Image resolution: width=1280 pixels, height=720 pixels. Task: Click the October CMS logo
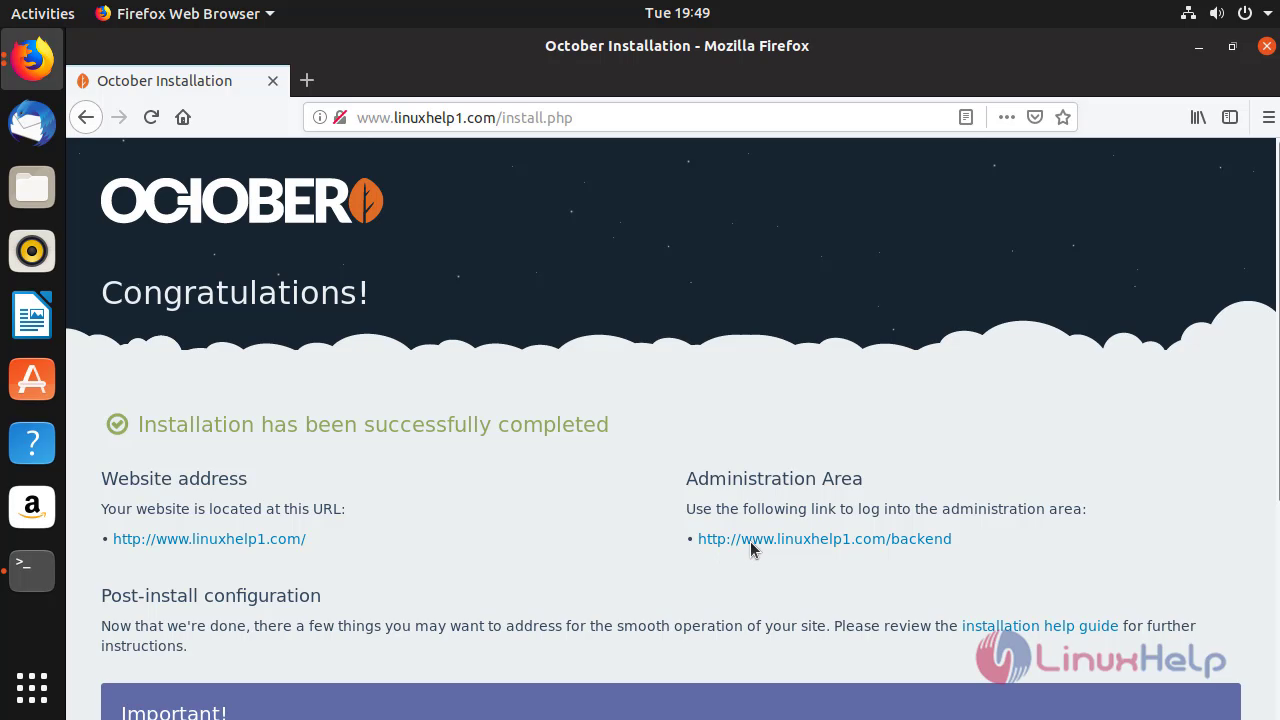[242, 201]
